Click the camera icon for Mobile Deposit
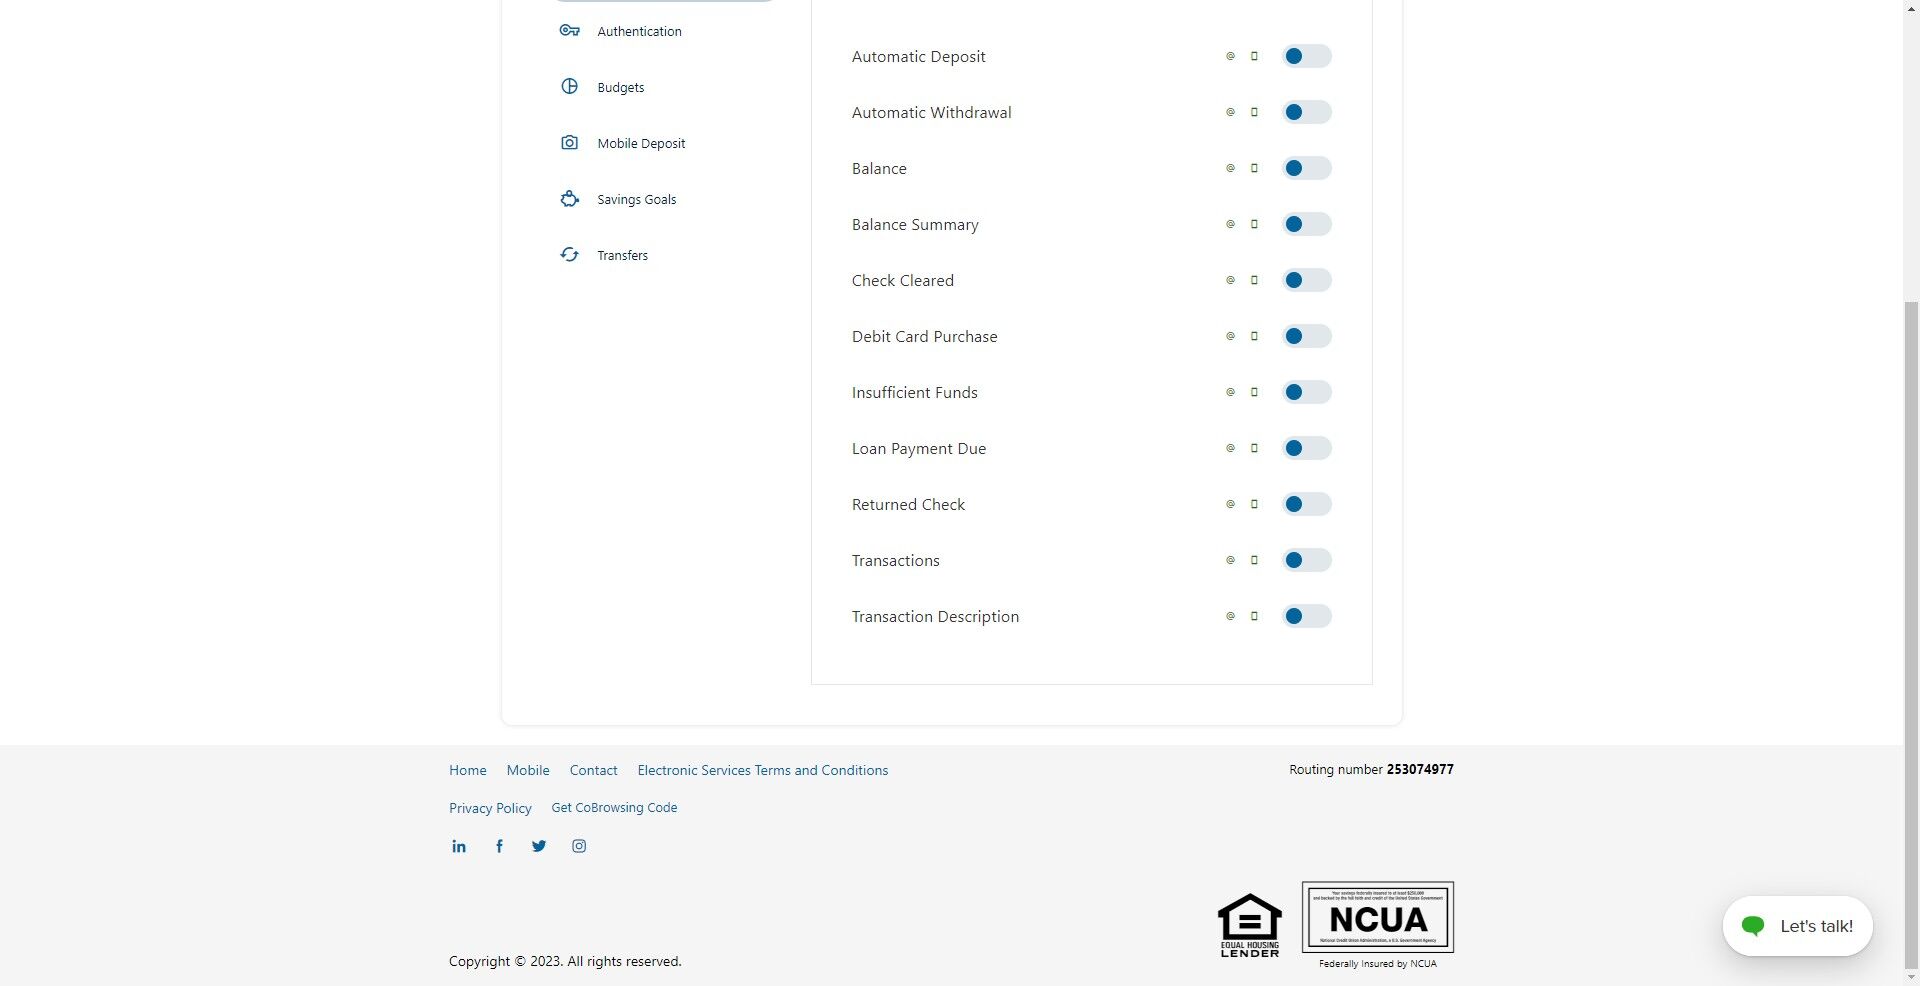 [569, 143]
